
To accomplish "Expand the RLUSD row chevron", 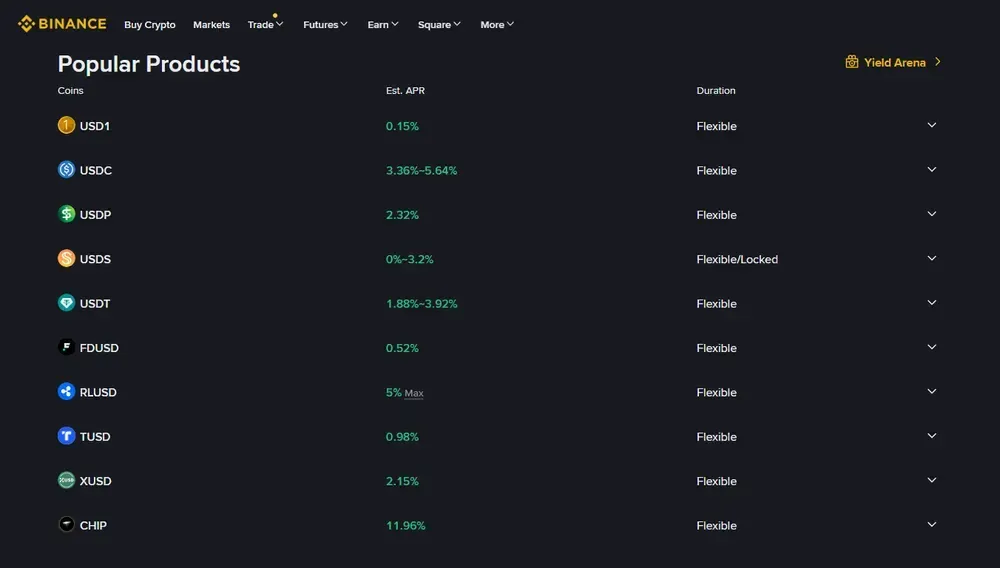I will [932, 391].
